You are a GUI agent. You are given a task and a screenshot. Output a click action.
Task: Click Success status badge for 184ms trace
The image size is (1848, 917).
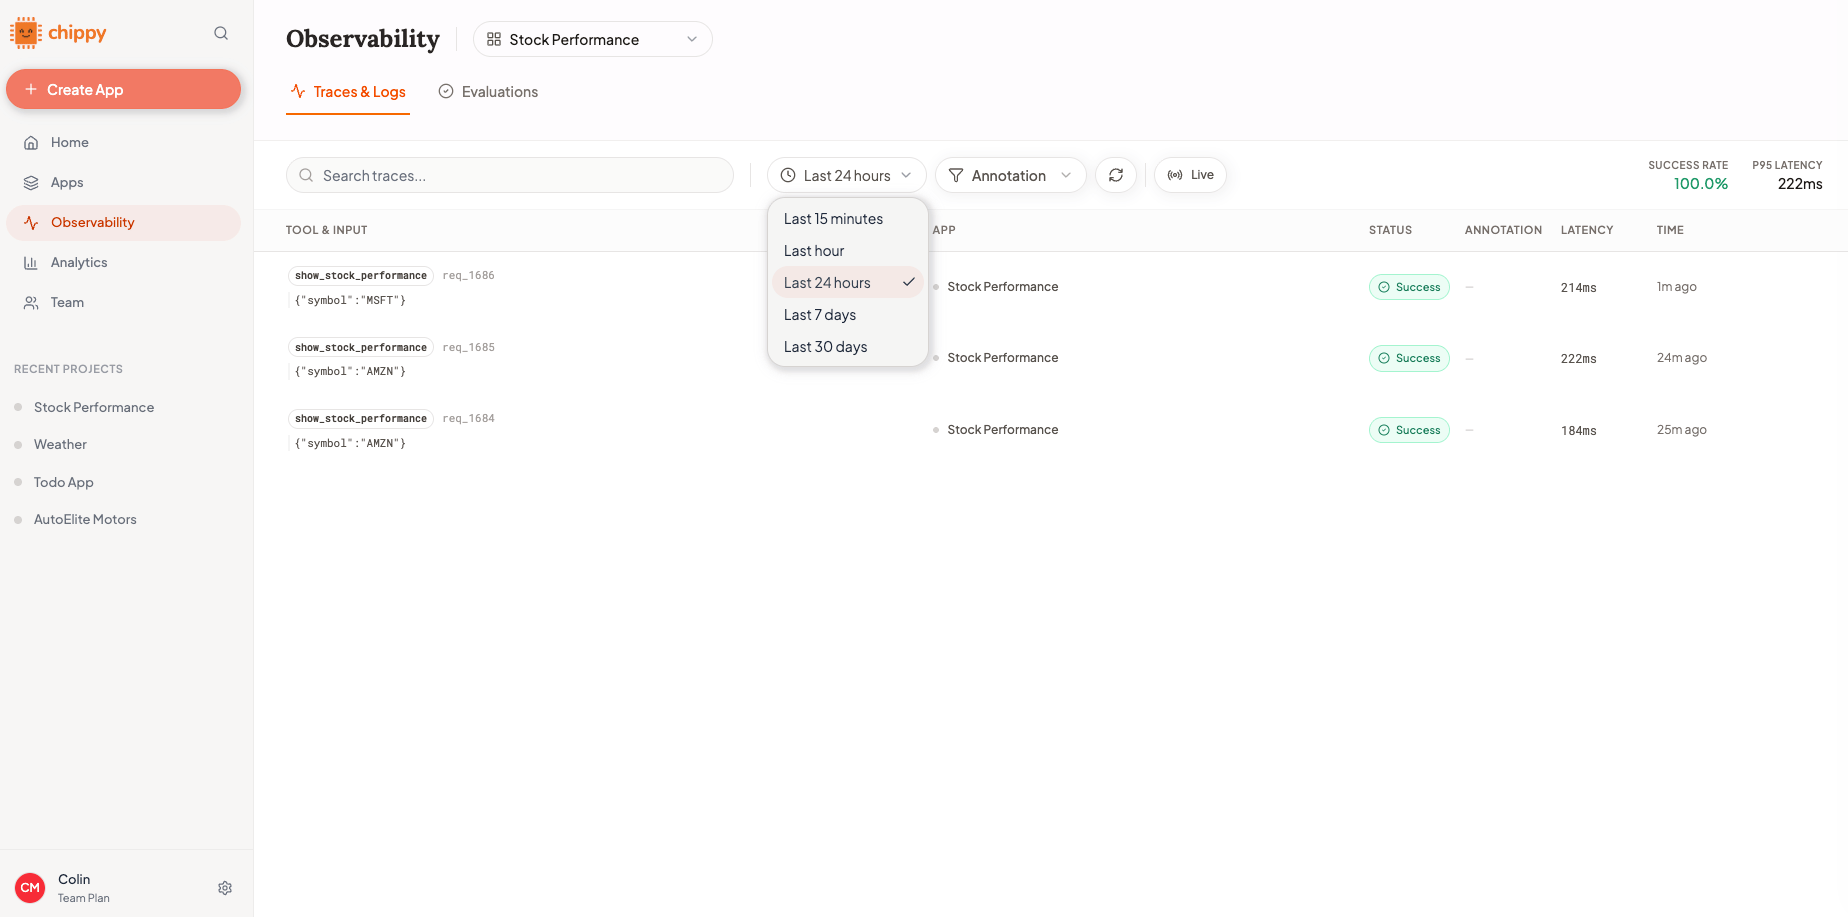[x=1409, y=430]
